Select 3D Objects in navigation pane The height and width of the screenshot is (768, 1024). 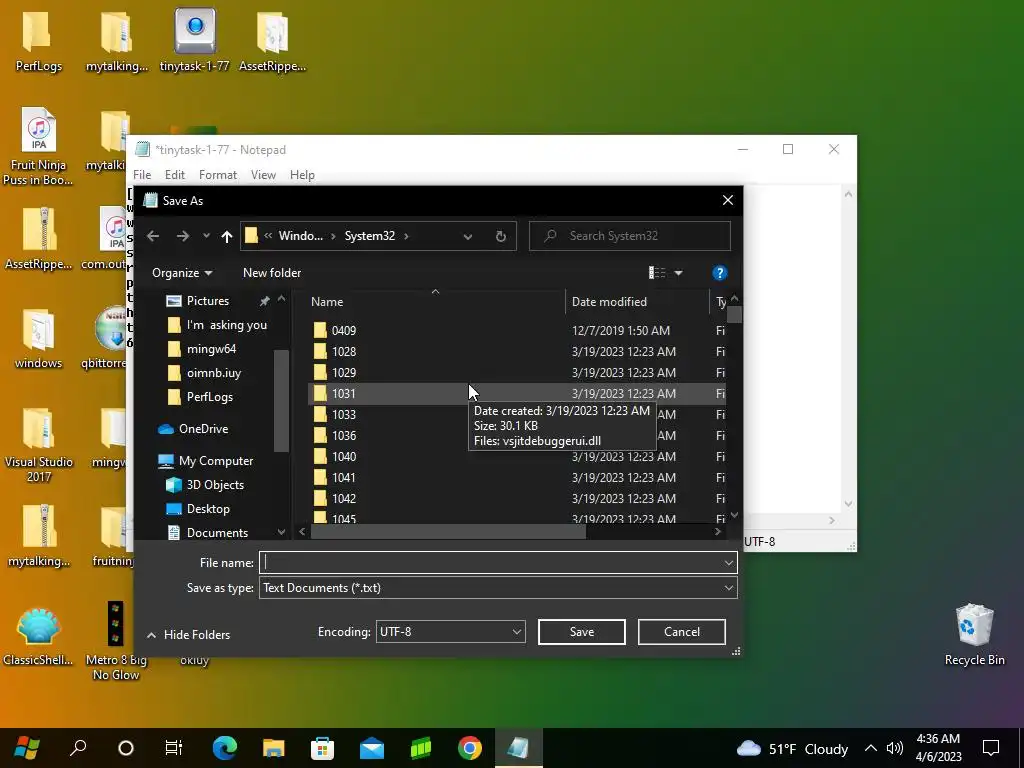215,485
